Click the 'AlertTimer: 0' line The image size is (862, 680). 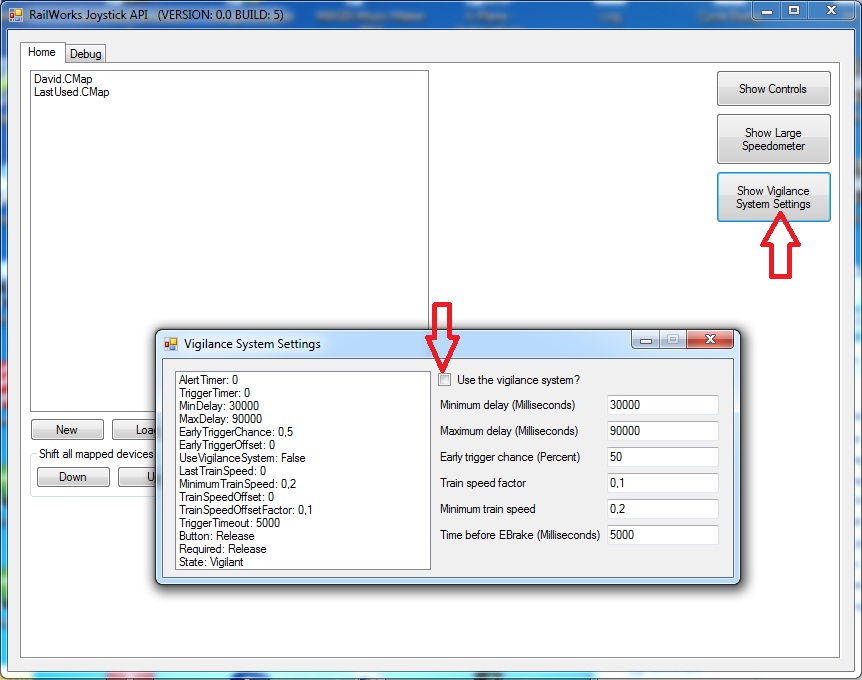tap(208, 380)
